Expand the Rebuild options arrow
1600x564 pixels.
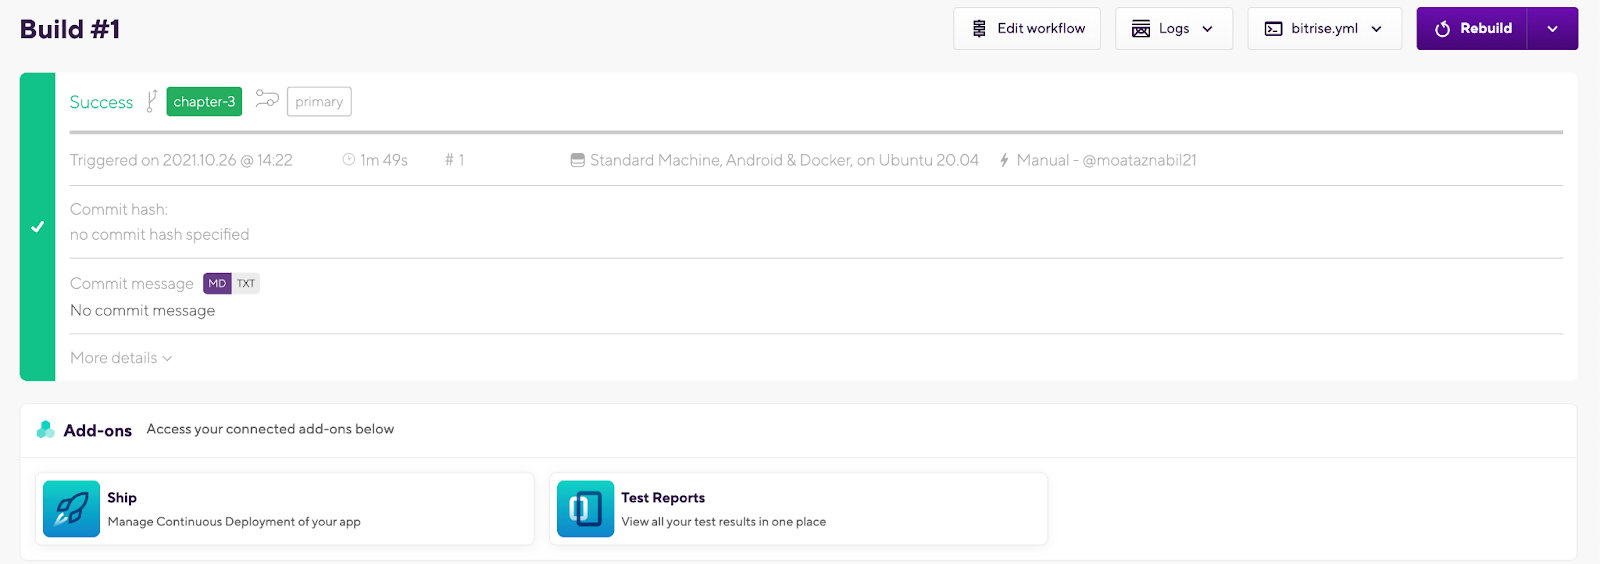tap(1553, 29)
